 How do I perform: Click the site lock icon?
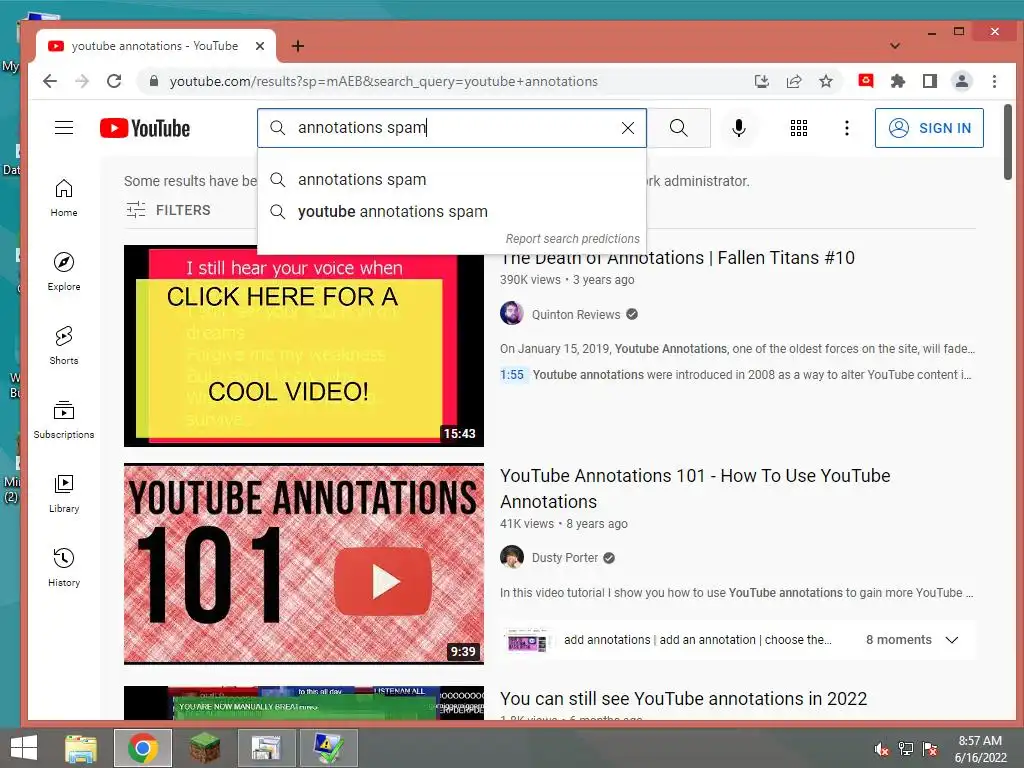tap(154, 81)
